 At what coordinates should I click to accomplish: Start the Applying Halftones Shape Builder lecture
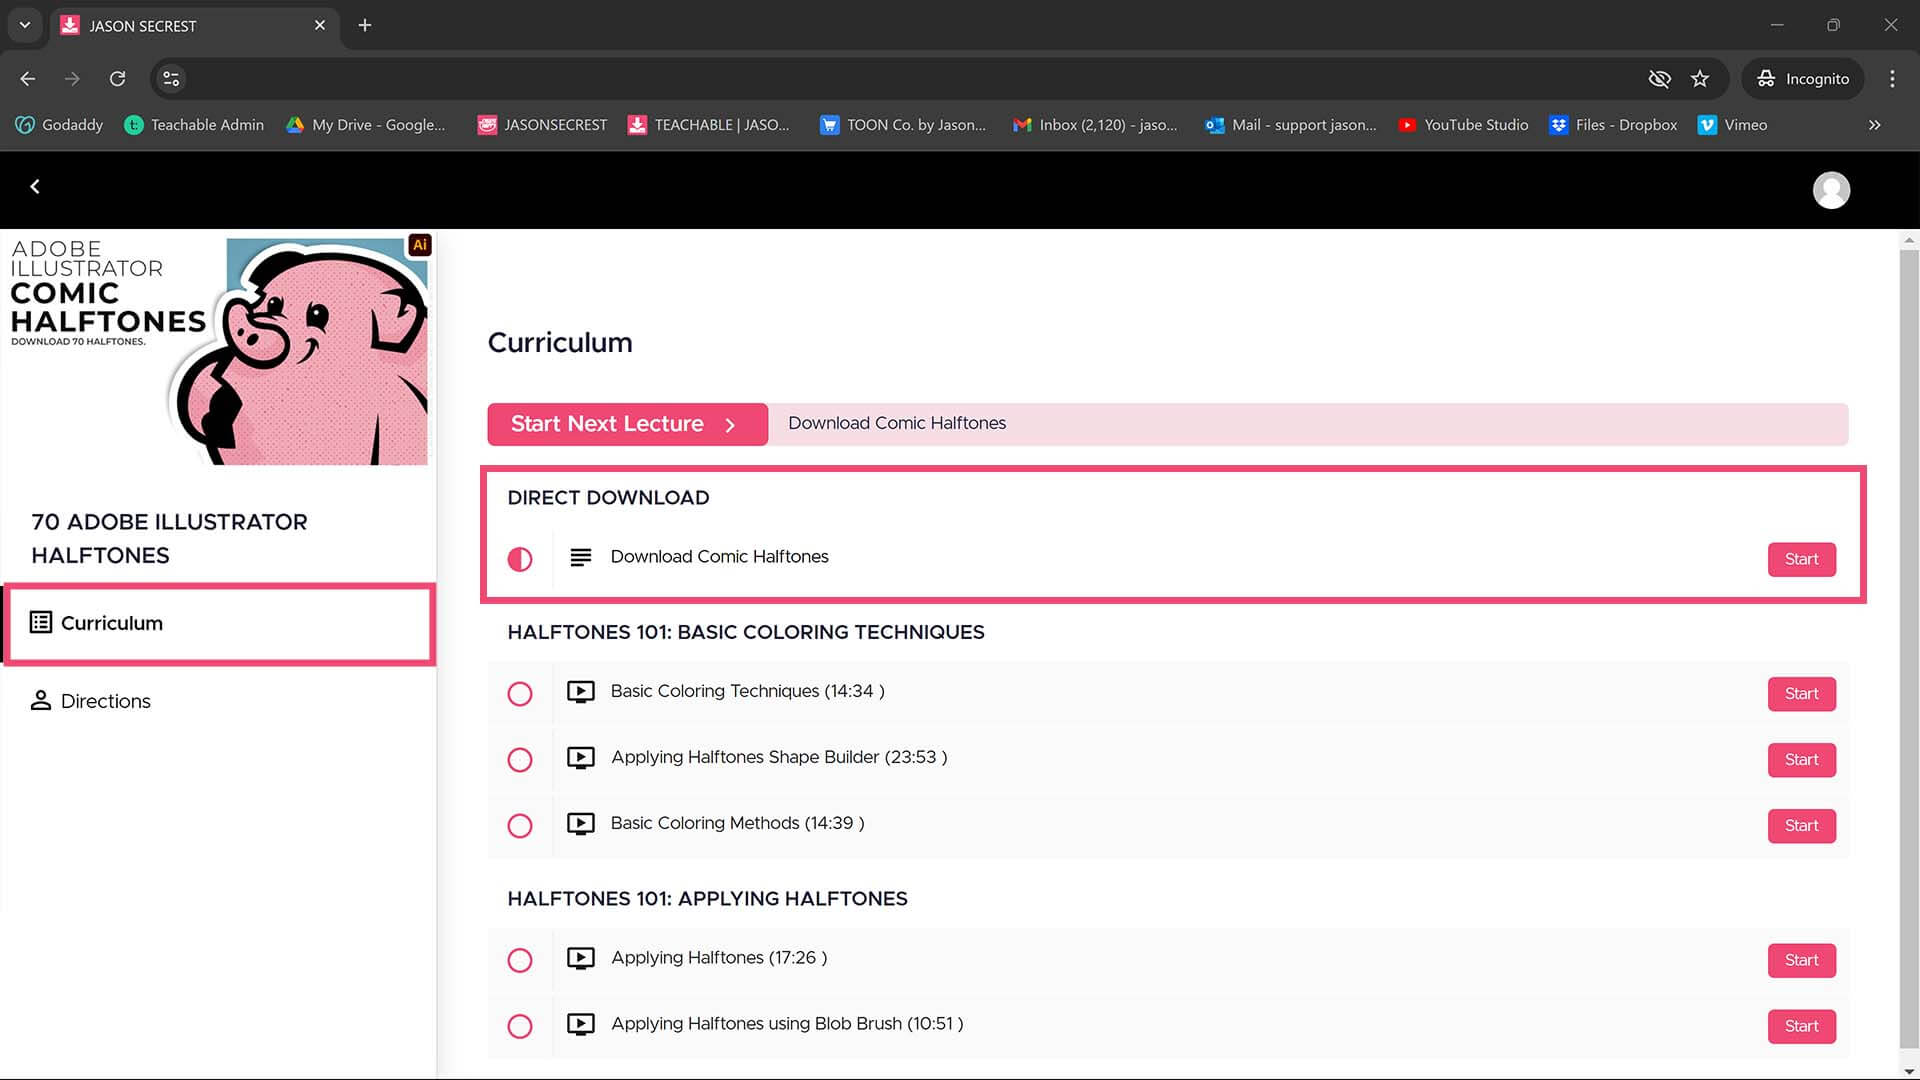point(1801,760)
